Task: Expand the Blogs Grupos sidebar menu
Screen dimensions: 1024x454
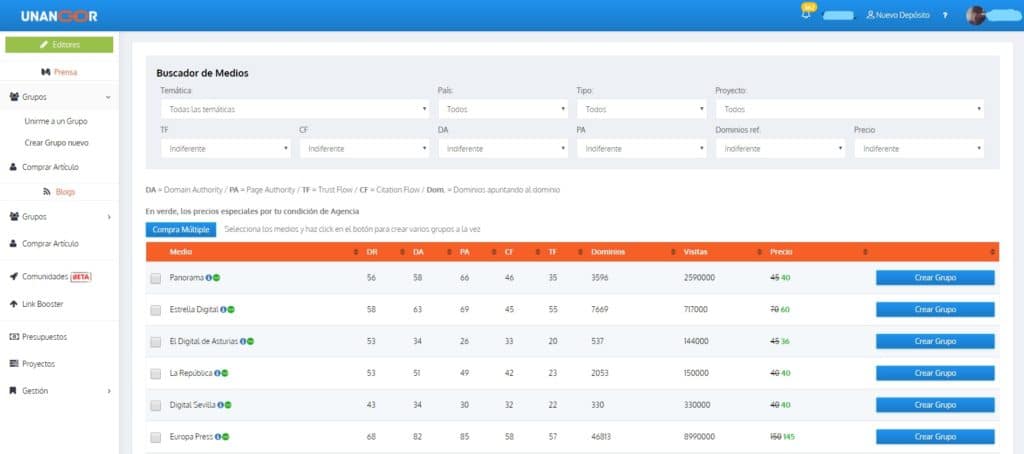Action: pyautogui.click(x=59, y=216)
